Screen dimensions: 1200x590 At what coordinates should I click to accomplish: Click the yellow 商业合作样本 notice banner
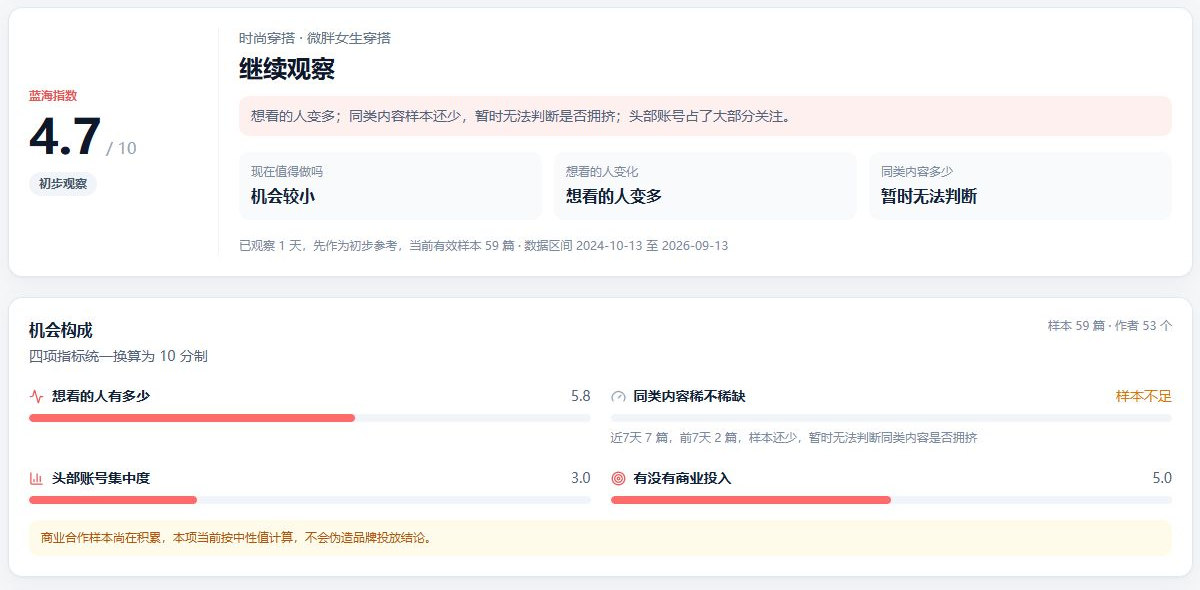[600, 538]
